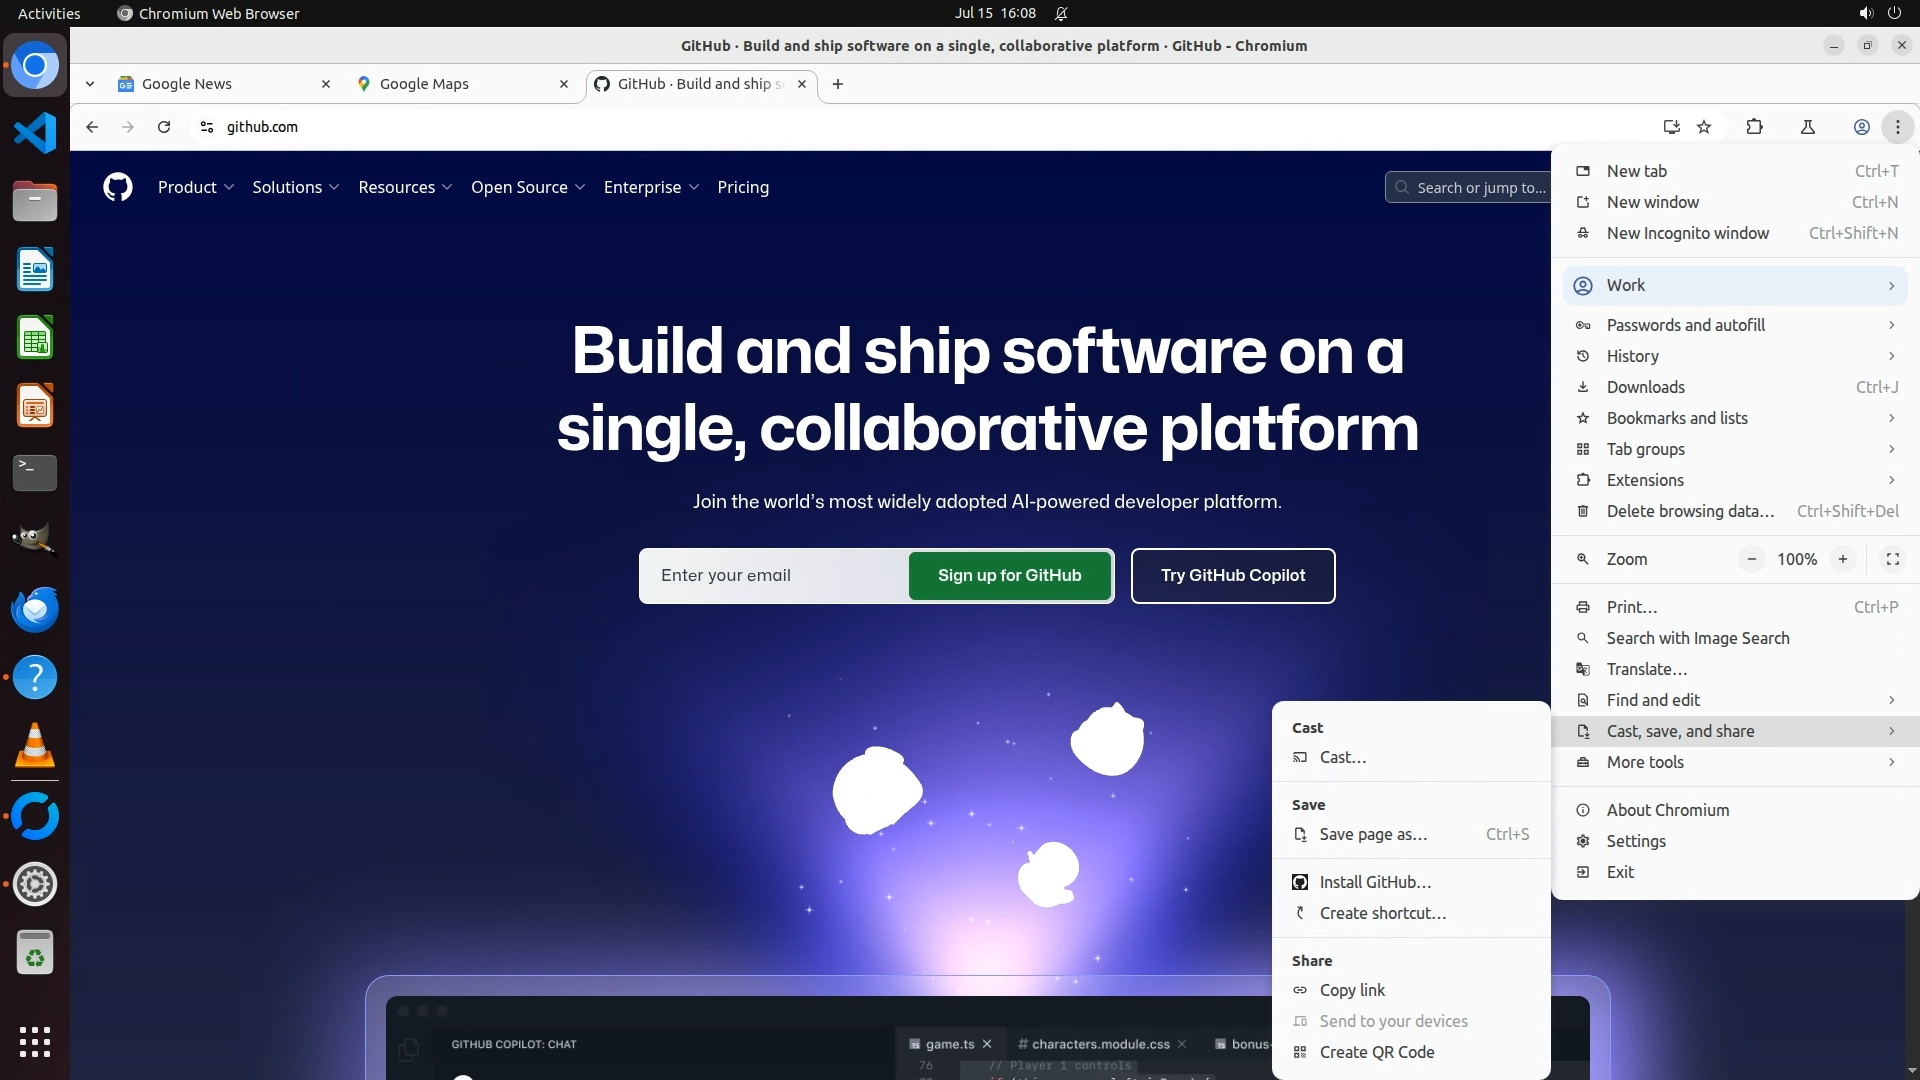This screenshot has height=1080, width=1920.
Task: Increase zoom with the plus button
Action: click(x=1842, y=559)
